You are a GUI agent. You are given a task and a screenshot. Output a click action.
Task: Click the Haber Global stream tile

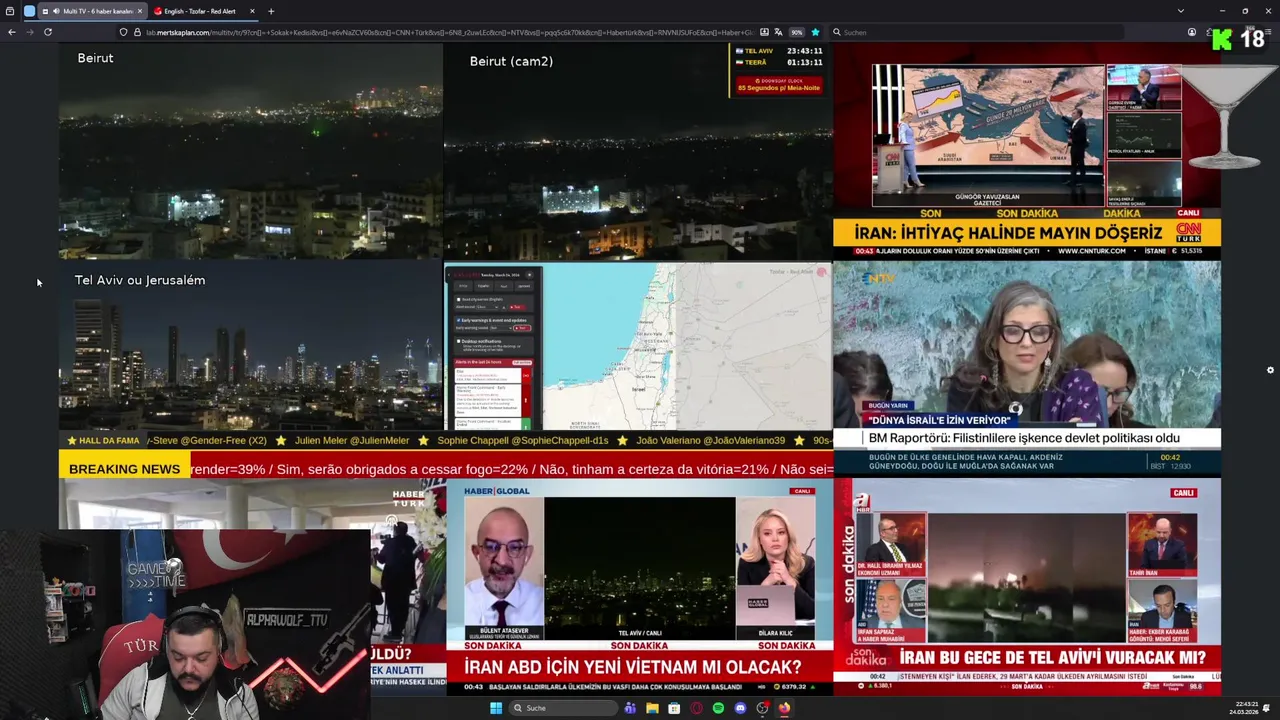point(638,587)
